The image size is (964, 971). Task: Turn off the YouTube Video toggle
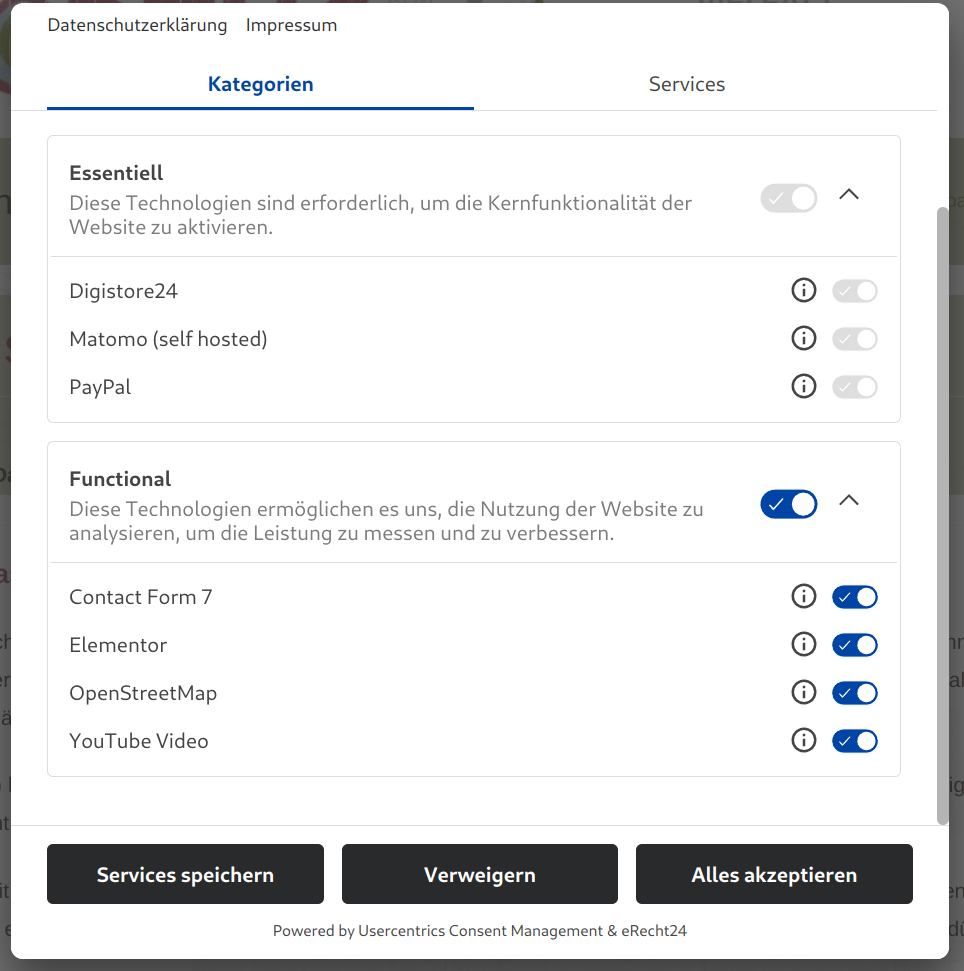[x=854, y=741]
